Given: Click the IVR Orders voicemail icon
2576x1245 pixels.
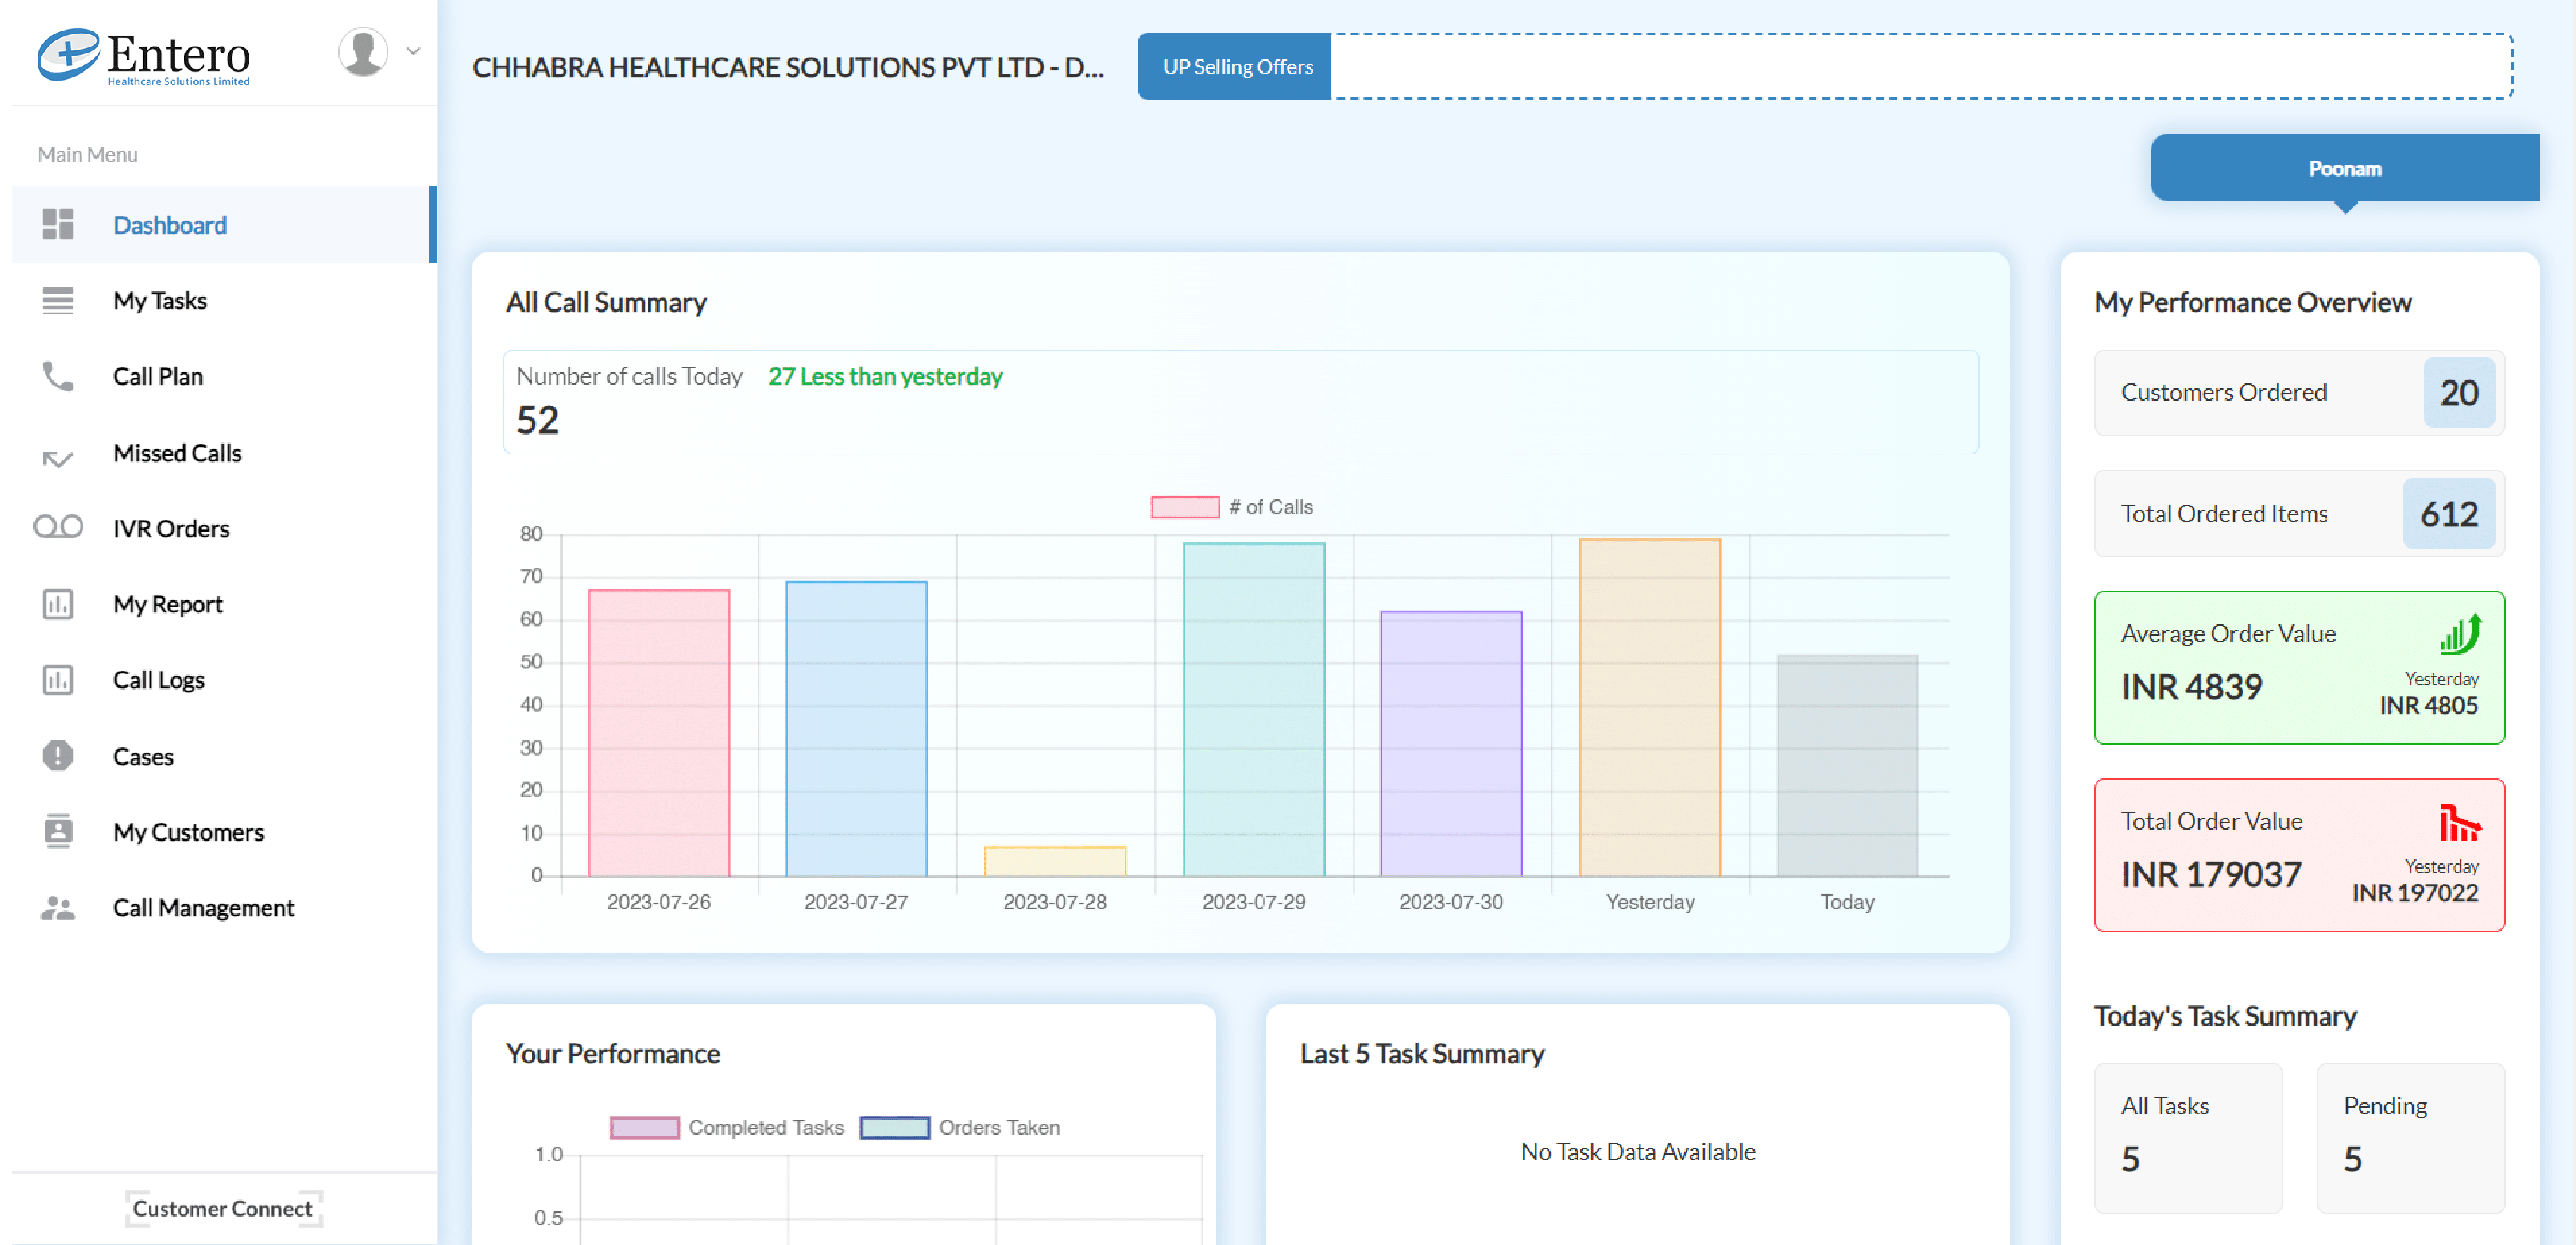Looking at the screenshot, I should click(x=58, y=527).
